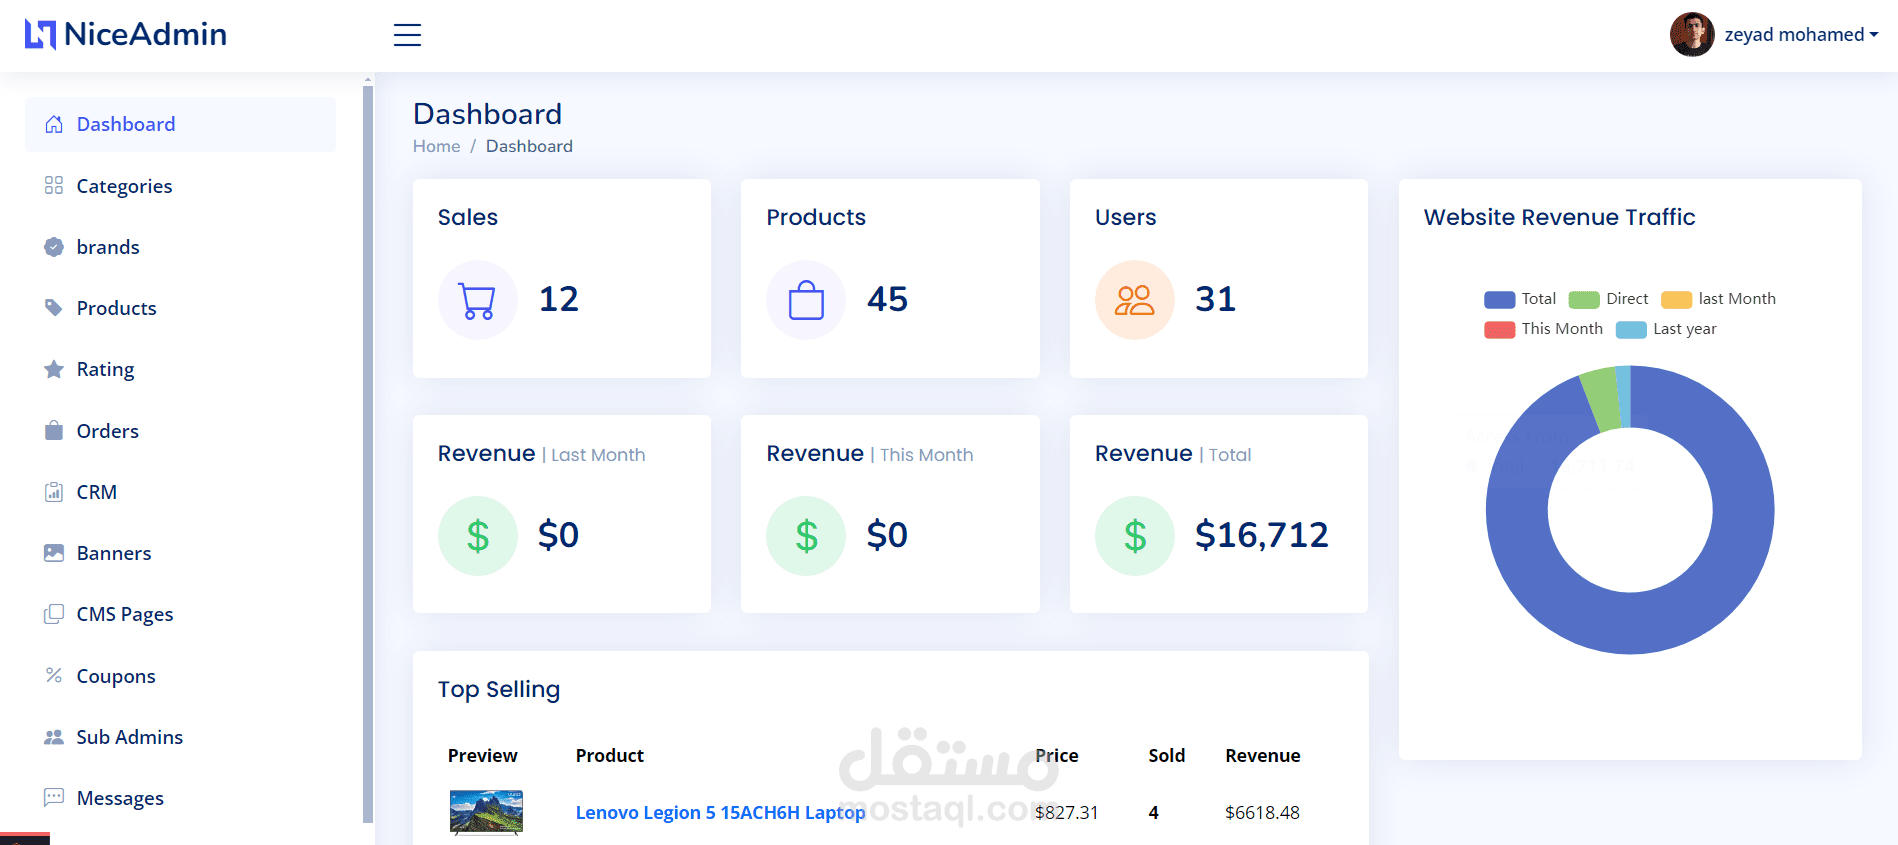The height and width of the screenshot is (845, 1898).
Task: Click the Products count value 45
Action: [x=887, y=299]
